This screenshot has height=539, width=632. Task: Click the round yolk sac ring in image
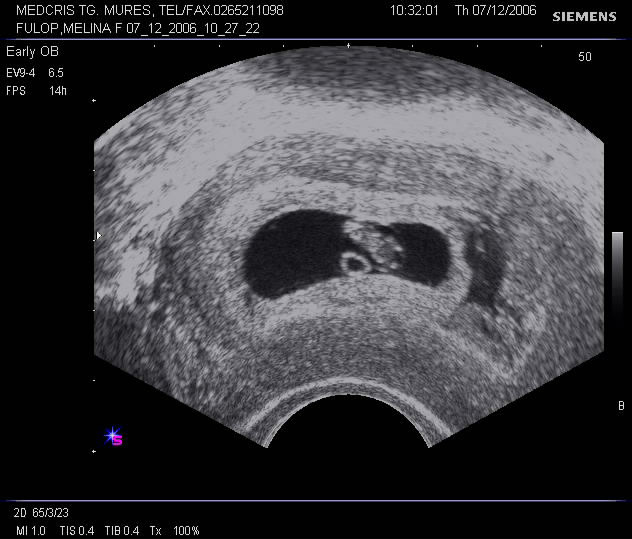coord(354,264)
